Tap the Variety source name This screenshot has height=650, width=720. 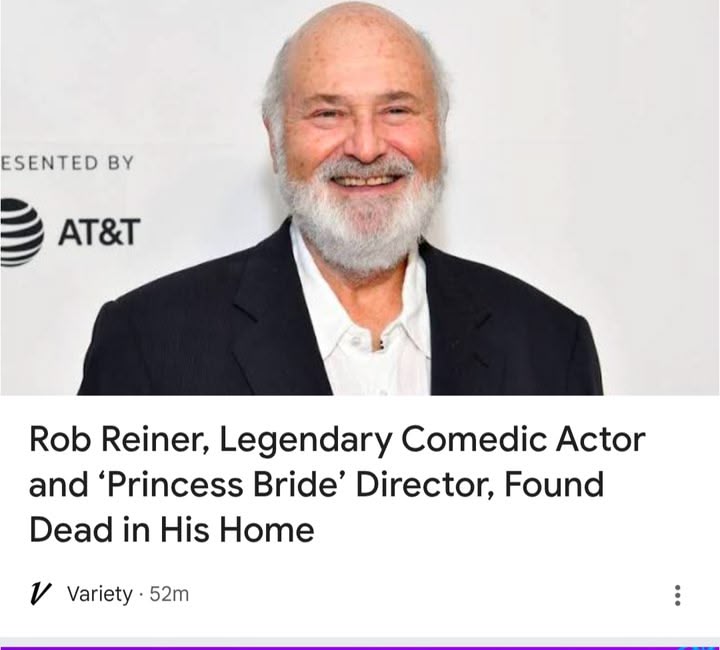[x=99, y=594]
